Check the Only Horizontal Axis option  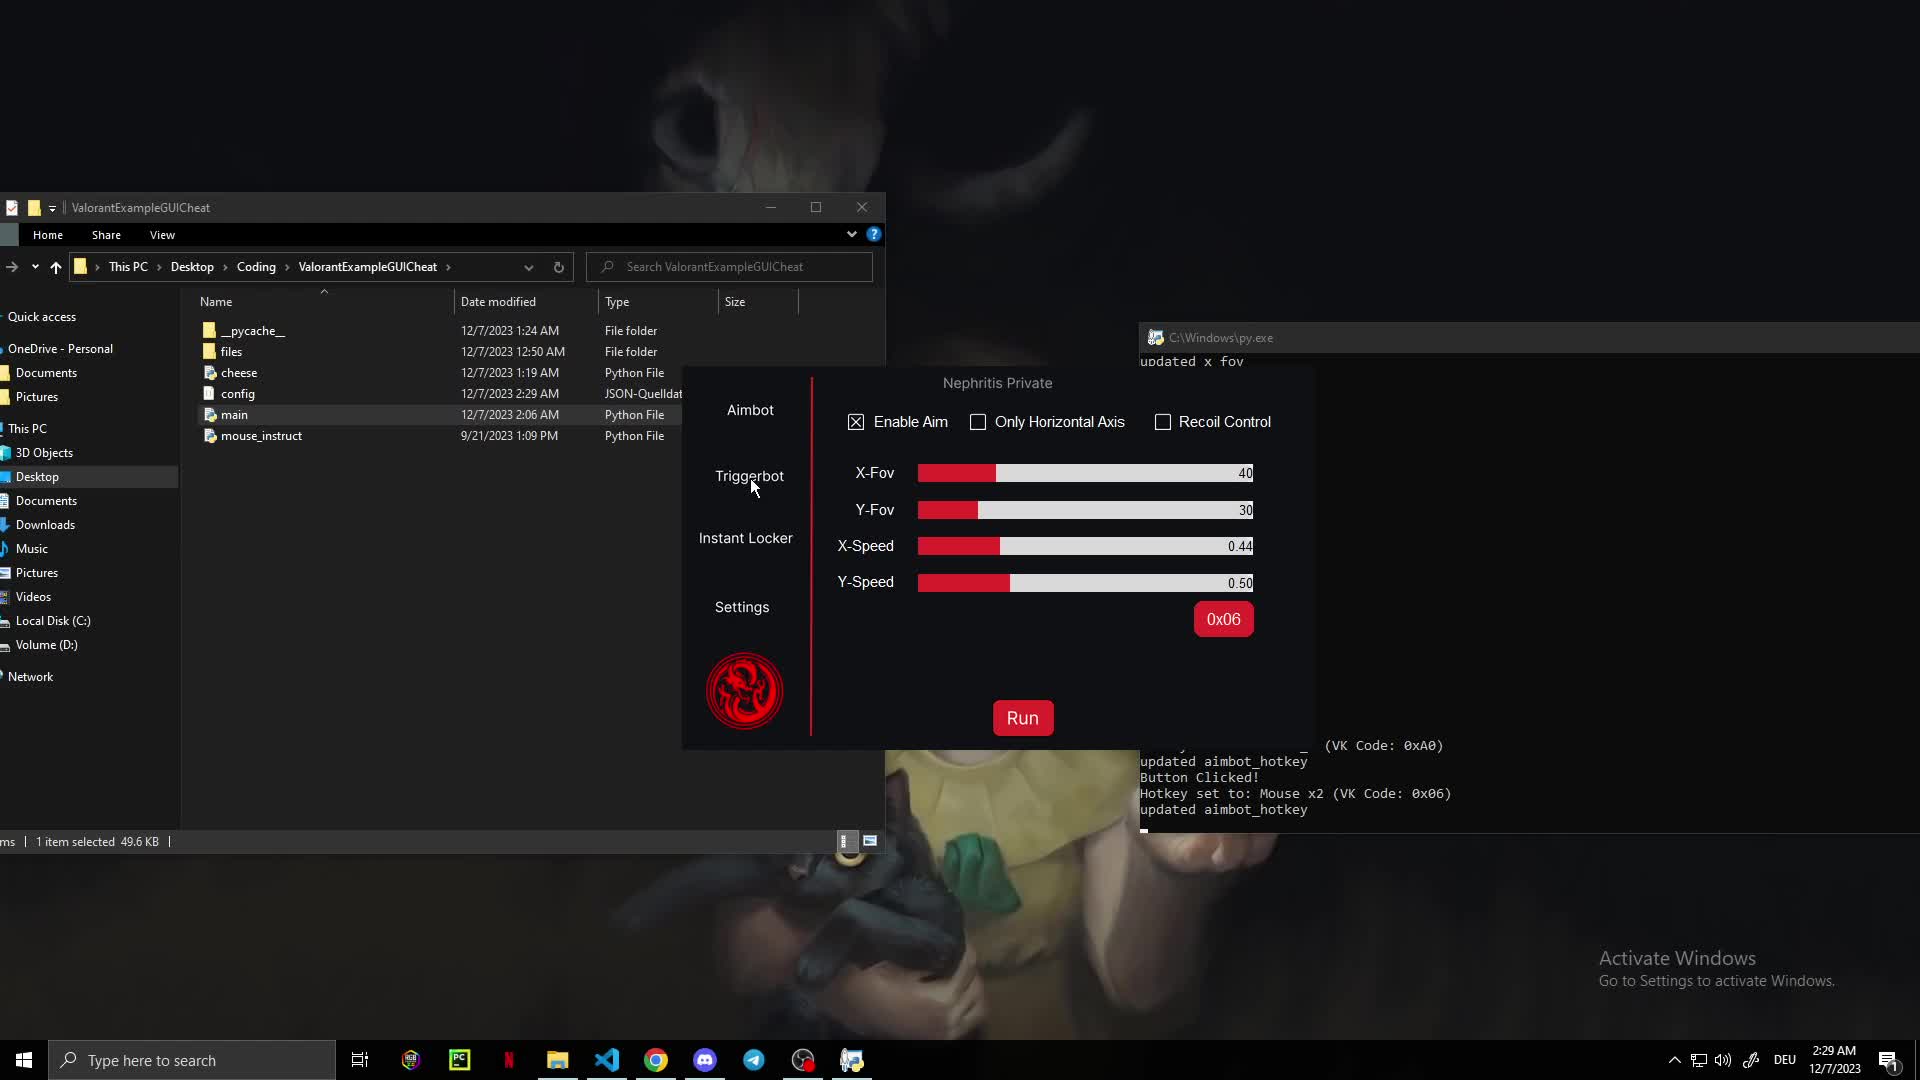click(977, 421)
